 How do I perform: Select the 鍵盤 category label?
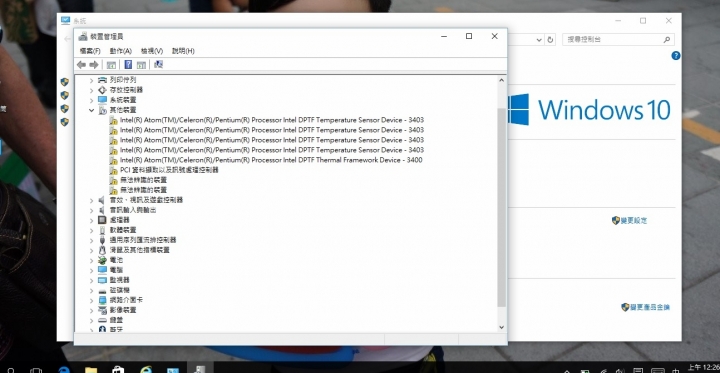coord(116,320)
